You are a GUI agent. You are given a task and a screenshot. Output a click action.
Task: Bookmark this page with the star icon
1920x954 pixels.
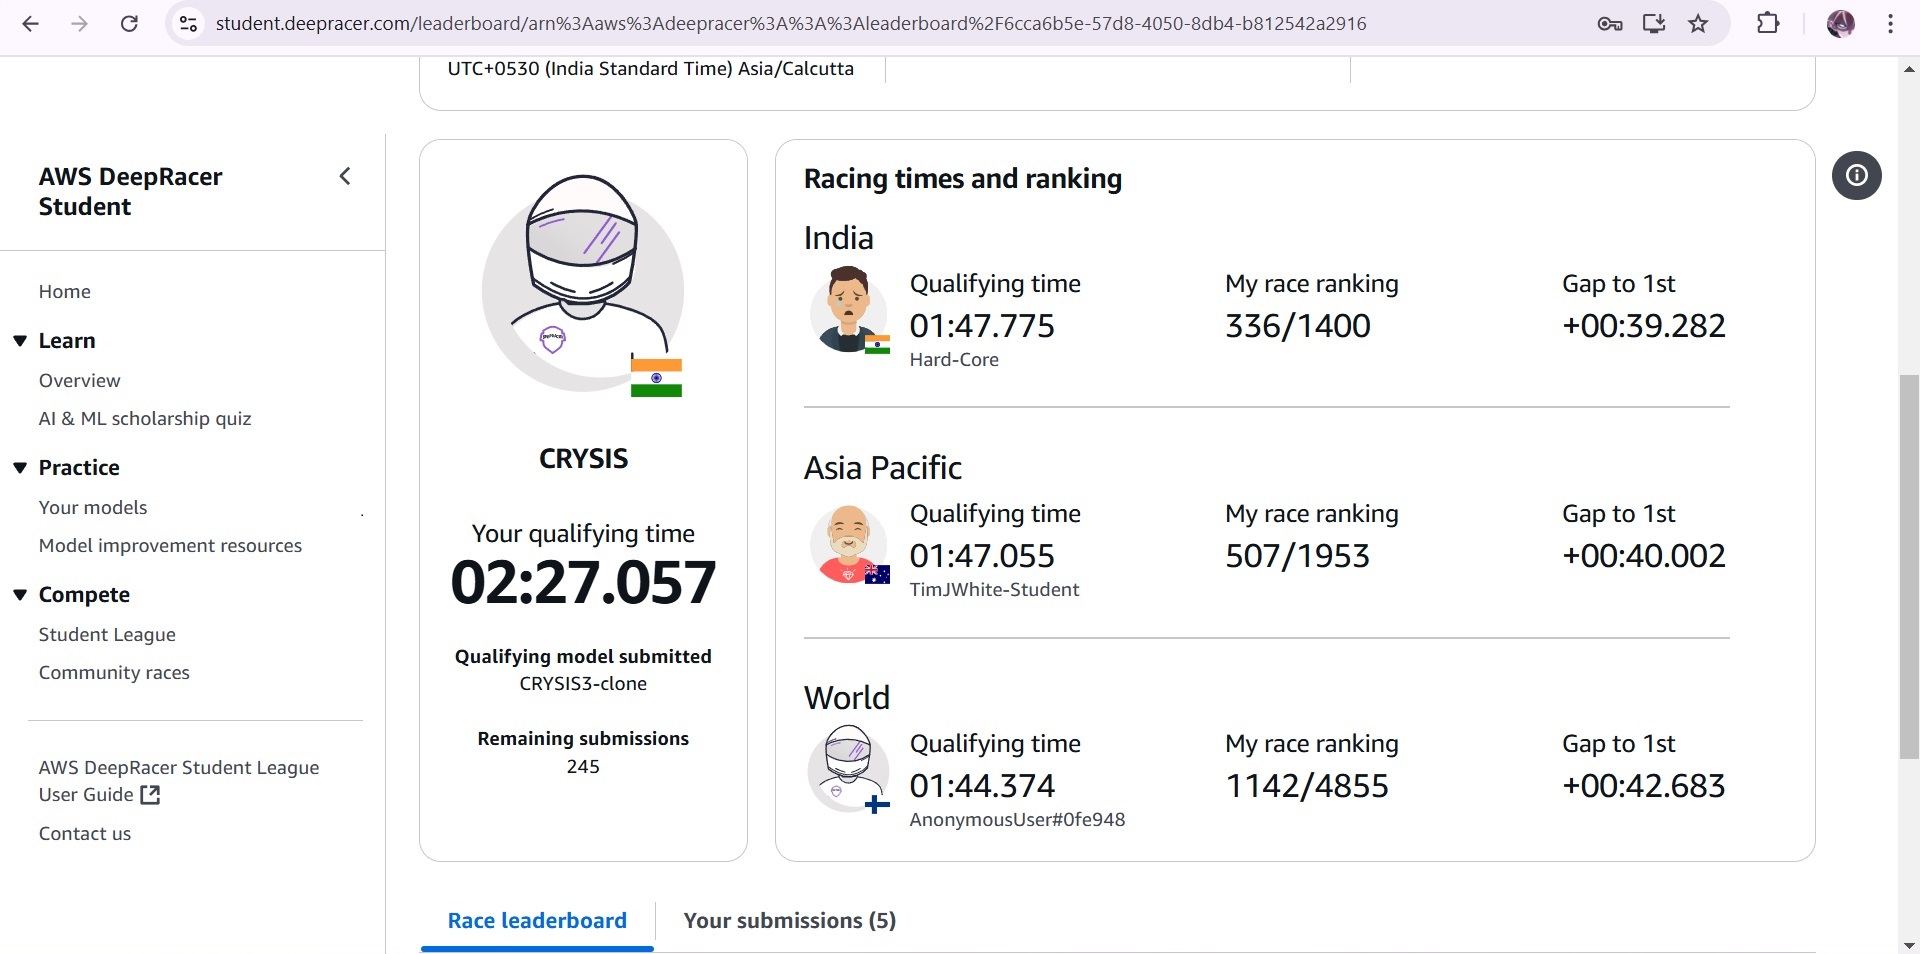coord(1698,24)
